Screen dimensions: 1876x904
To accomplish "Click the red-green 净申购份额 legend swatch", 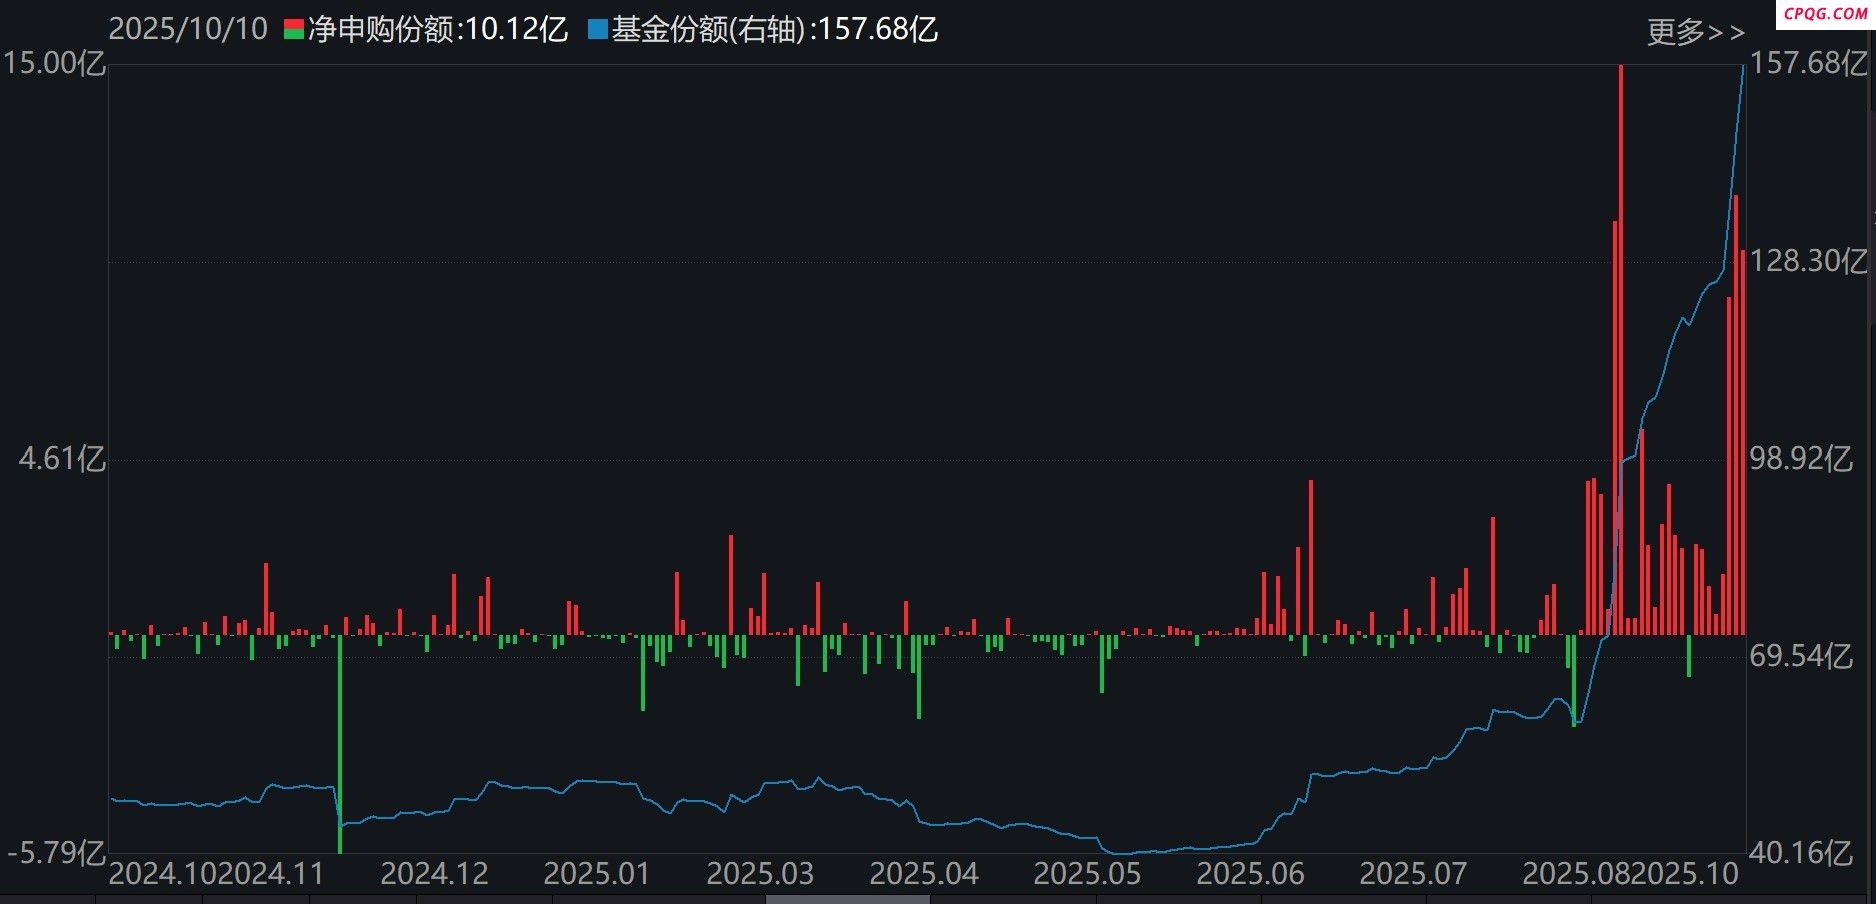I will click(294, 29).
